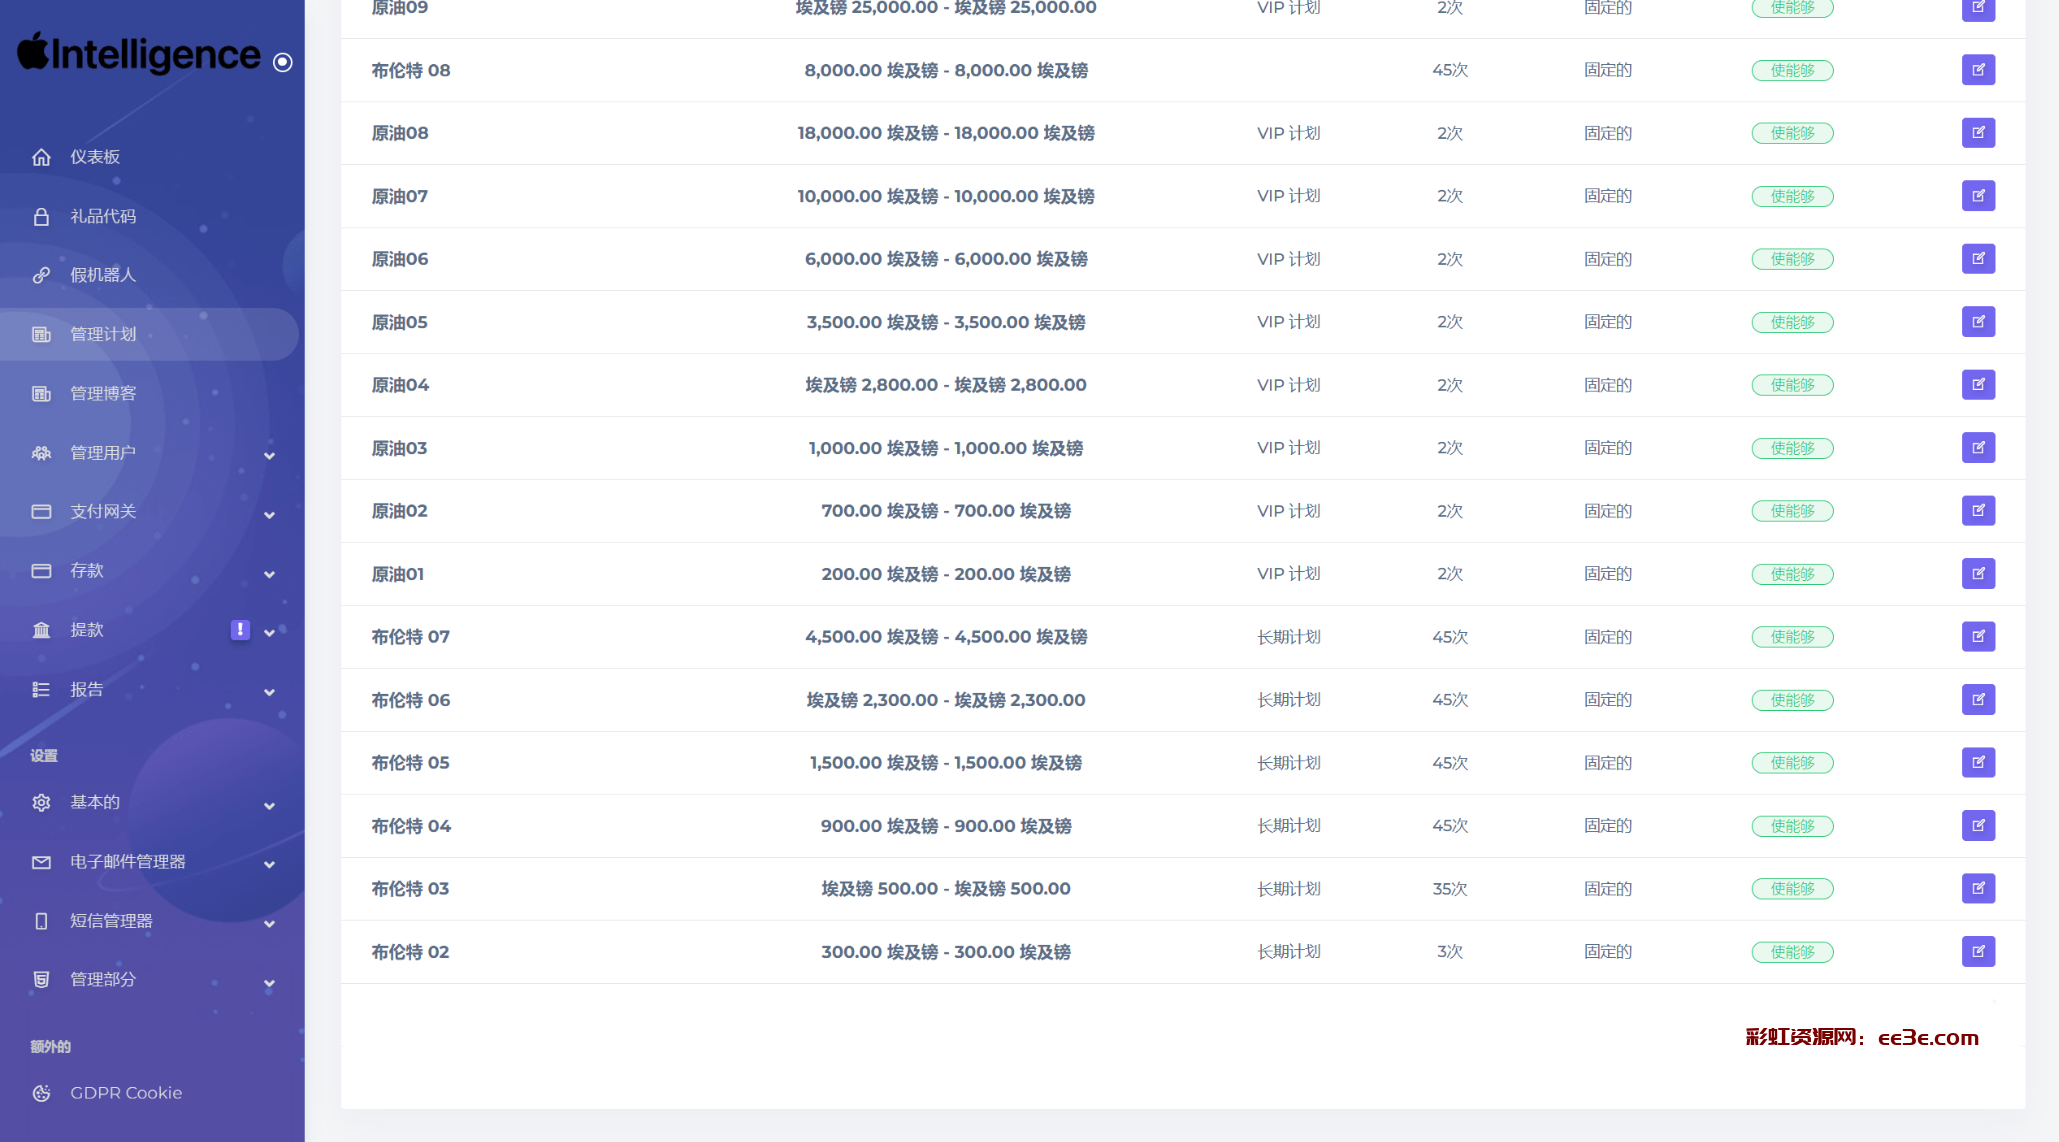Image resolution: width=2059 pixels, height=1142 pixels.
Task: Click the link icon beside 假机器人
Action: [41, 275]
